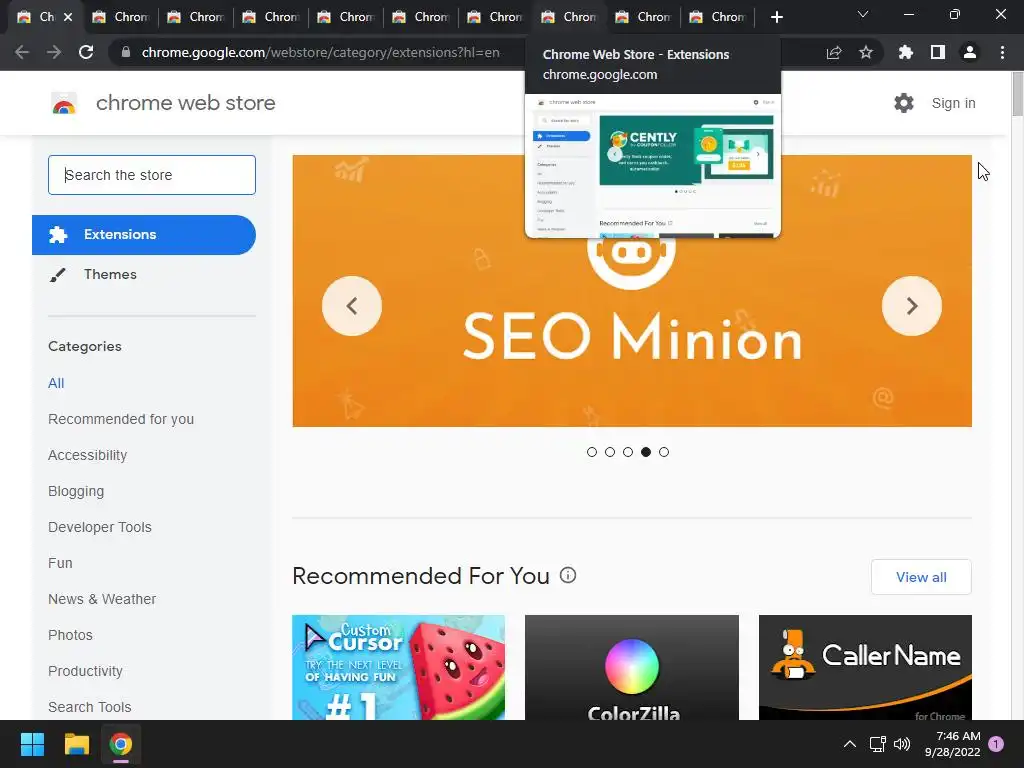Go back with the browser back arrow
The width and height of the screenshot is (1024, 768).
pos(22,52)
